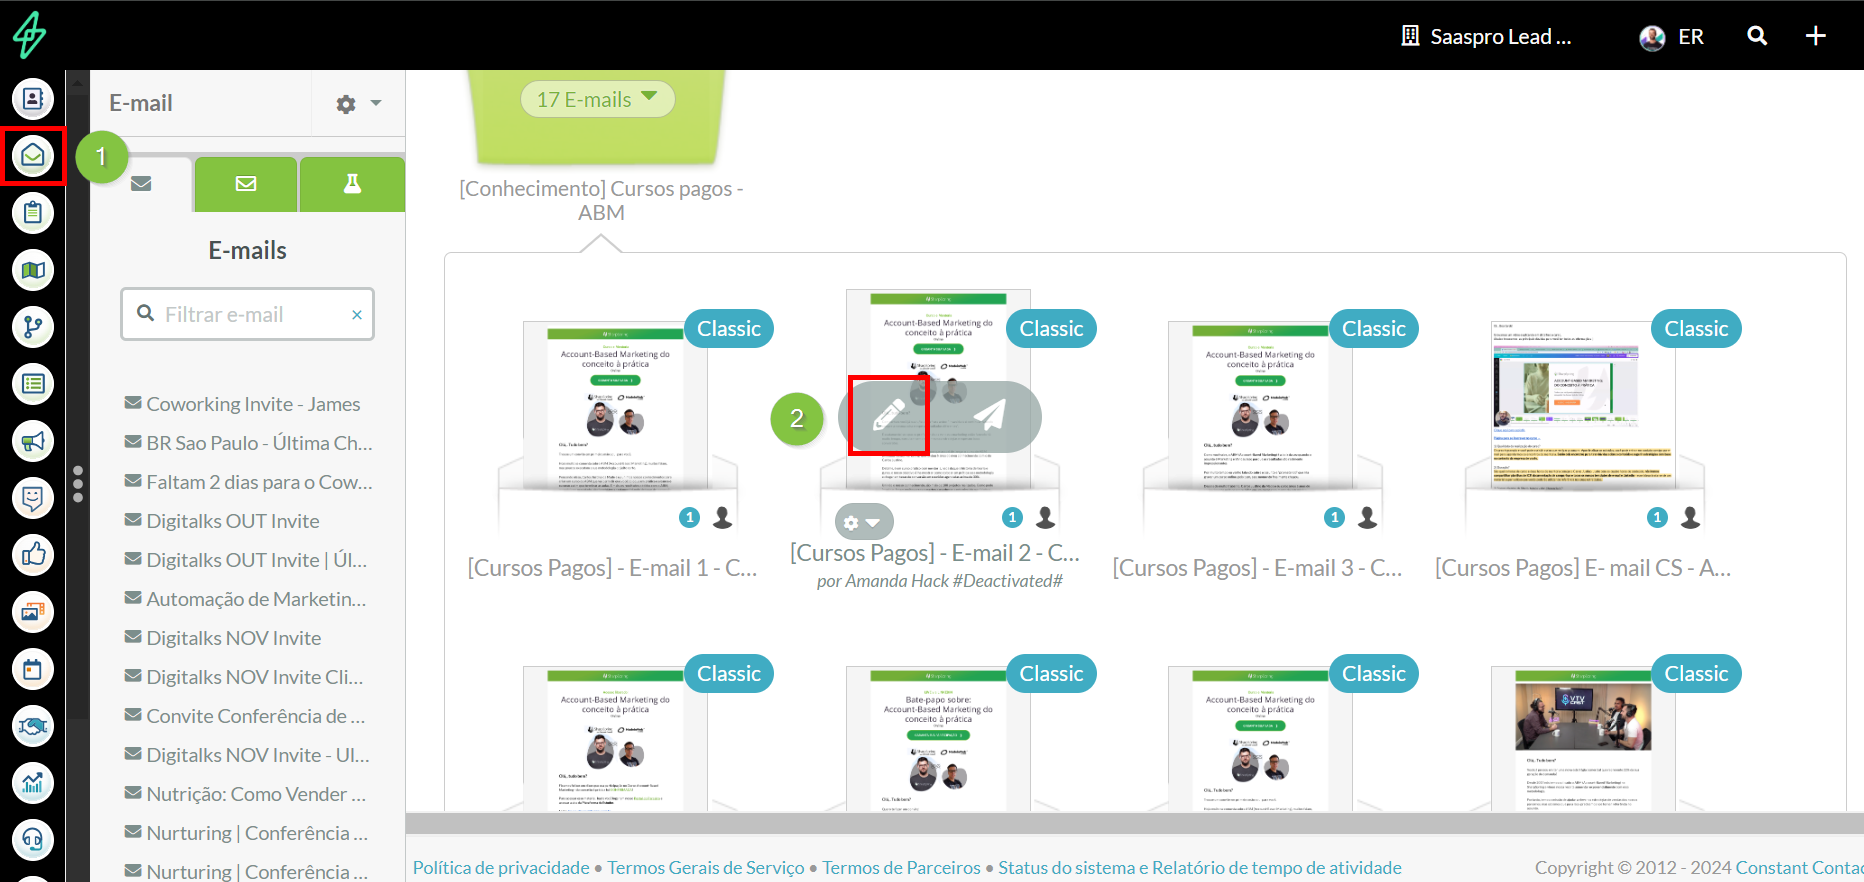This screenshot has height=882, width=1864.
Task: Open the megaphone campaigns icon
Action: tap(33, 441)
